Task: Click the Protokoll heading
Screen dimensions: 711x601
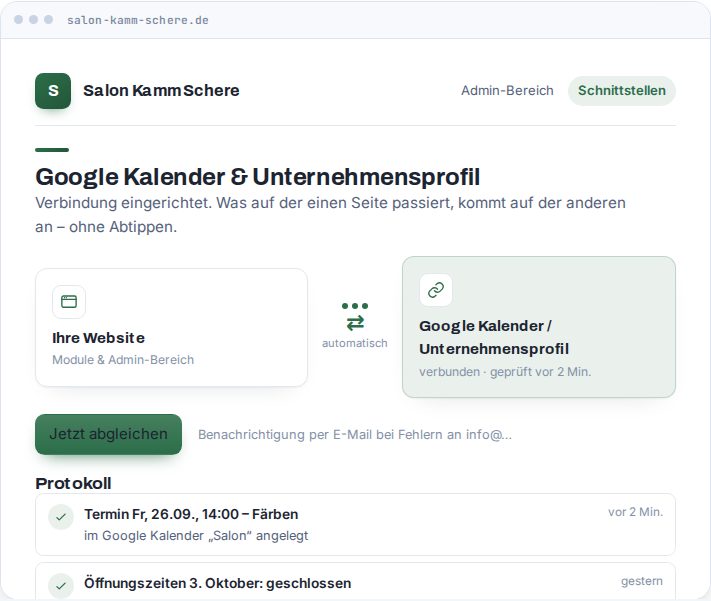Action: pos(73,484)
